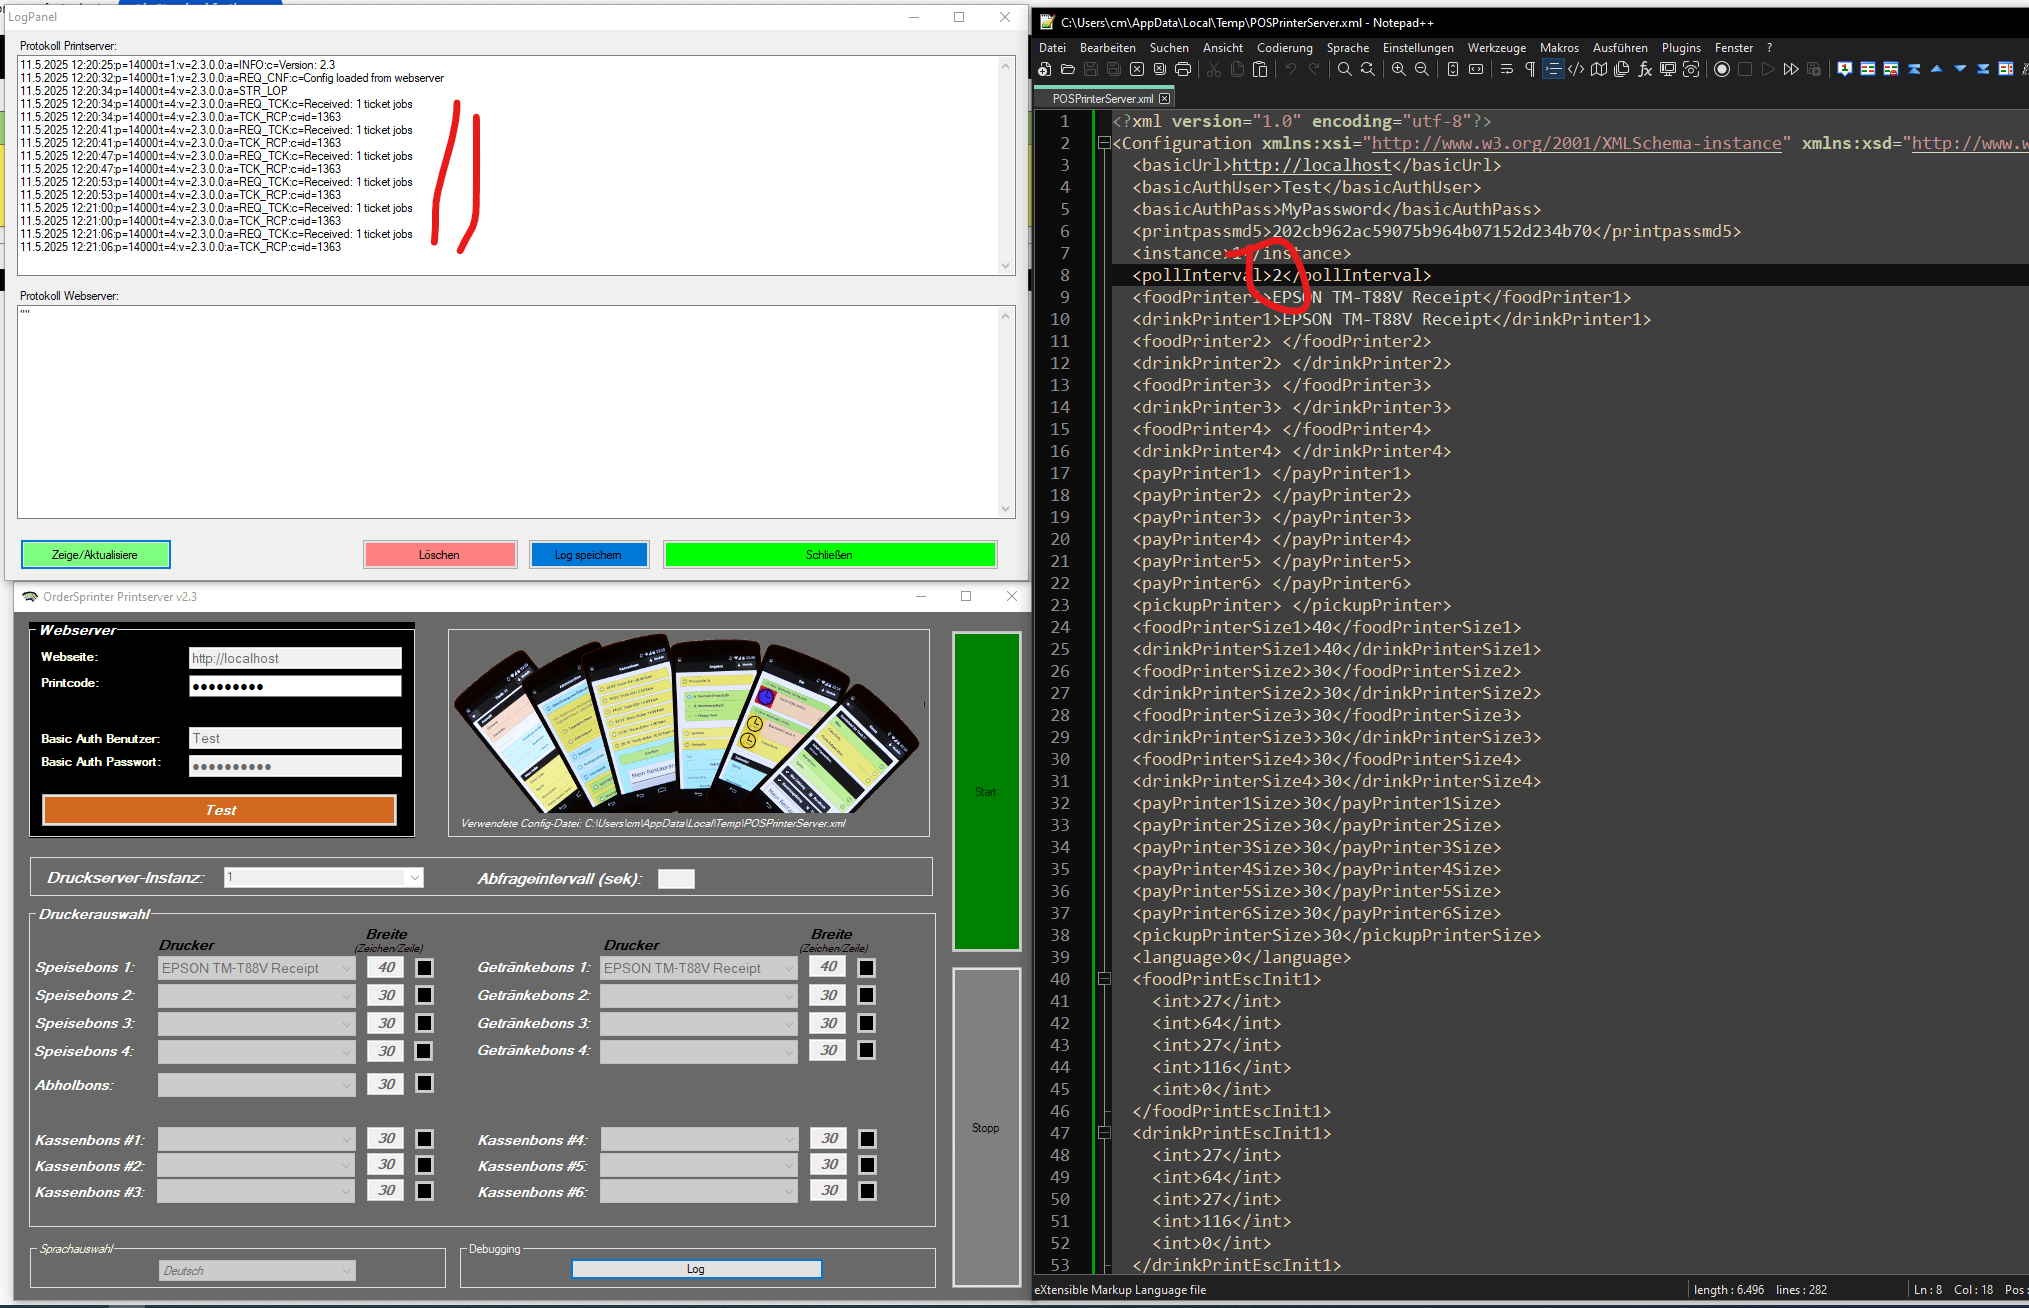Expand the Speisebons 1 printer dropdown
Screen dimensions: 2029x1308
346,968
